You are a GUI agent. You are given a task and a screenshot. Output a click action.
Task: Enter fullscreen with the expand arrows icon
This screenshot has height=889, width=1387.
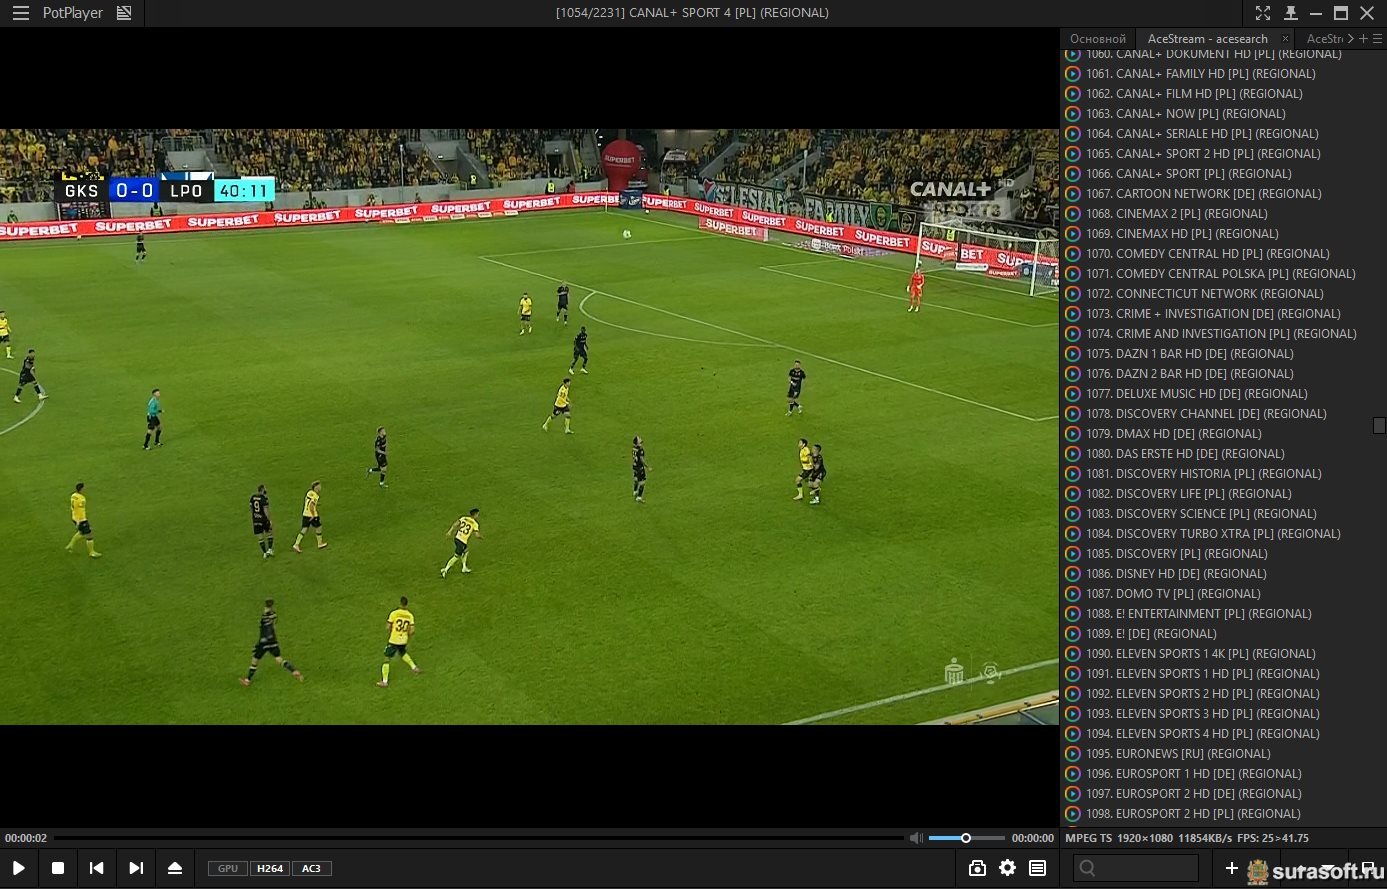[1263, 13]
